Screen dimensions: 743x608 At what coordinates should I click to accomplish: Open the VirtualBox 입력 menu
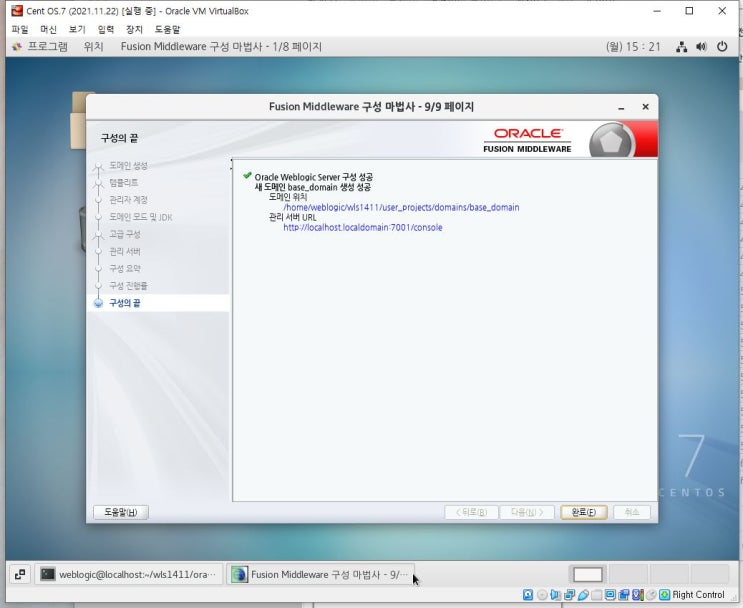[106, 29]
